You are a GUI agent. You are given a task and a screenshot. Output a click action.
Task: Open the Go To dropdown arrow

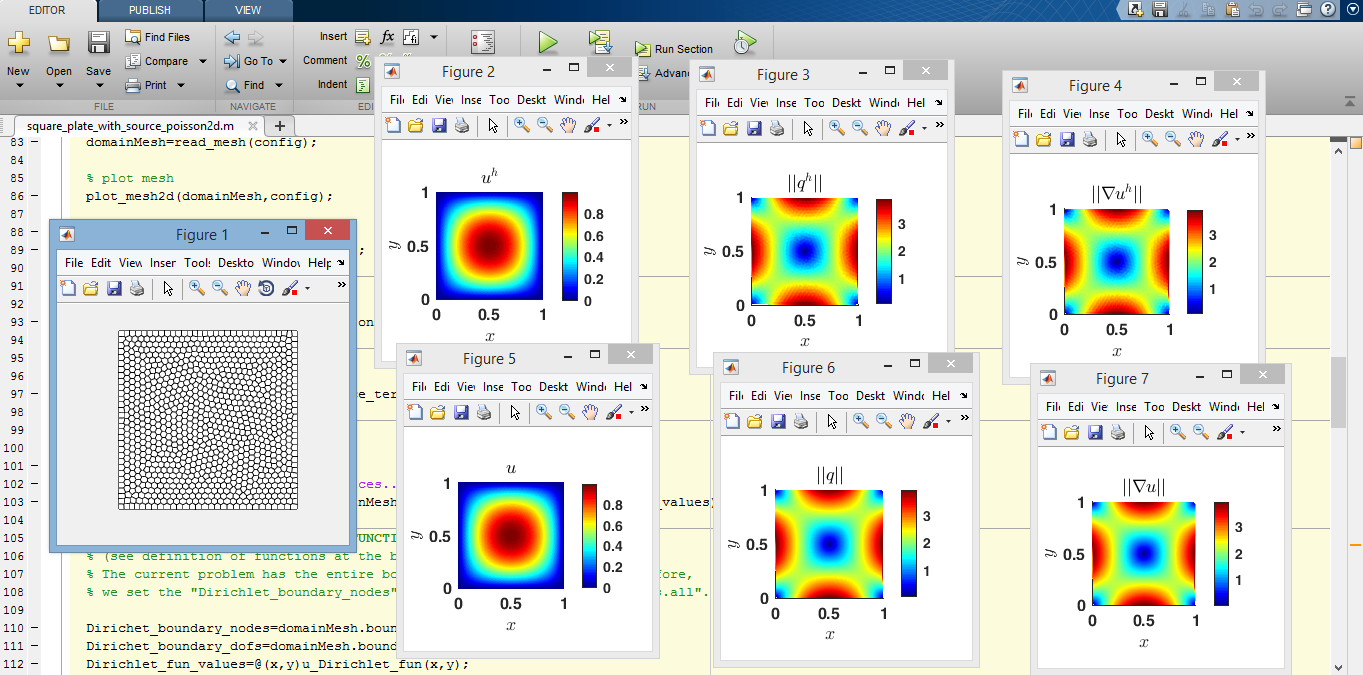point(283,61)
